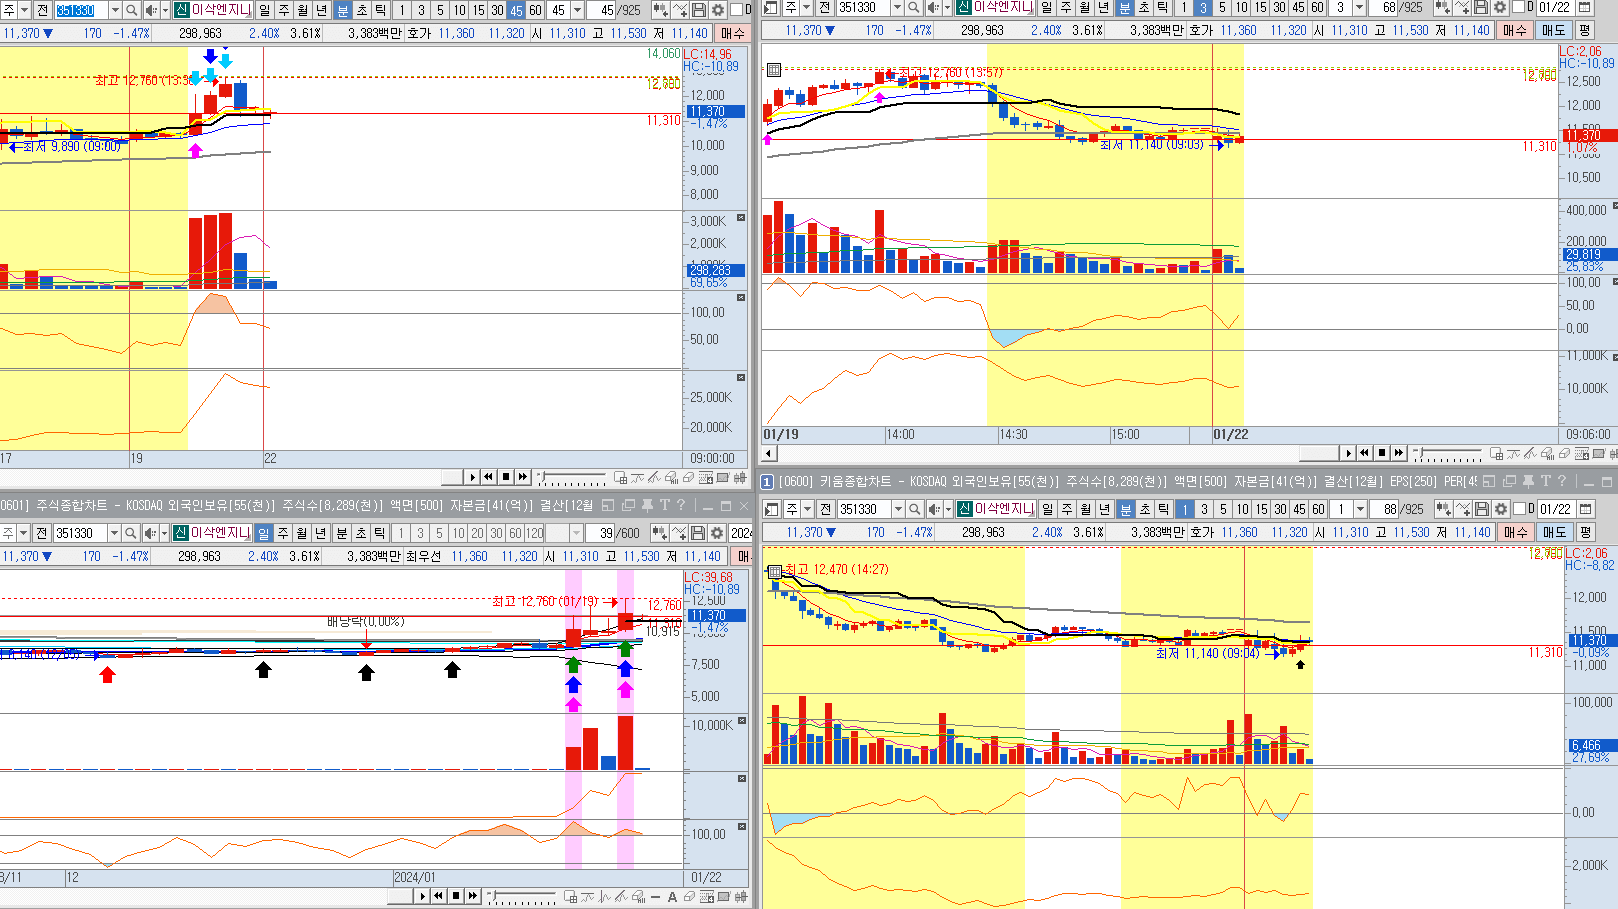Search stock code in top-left chart
The width and height of the screenshot is (1618, 909).
point(132,10)
